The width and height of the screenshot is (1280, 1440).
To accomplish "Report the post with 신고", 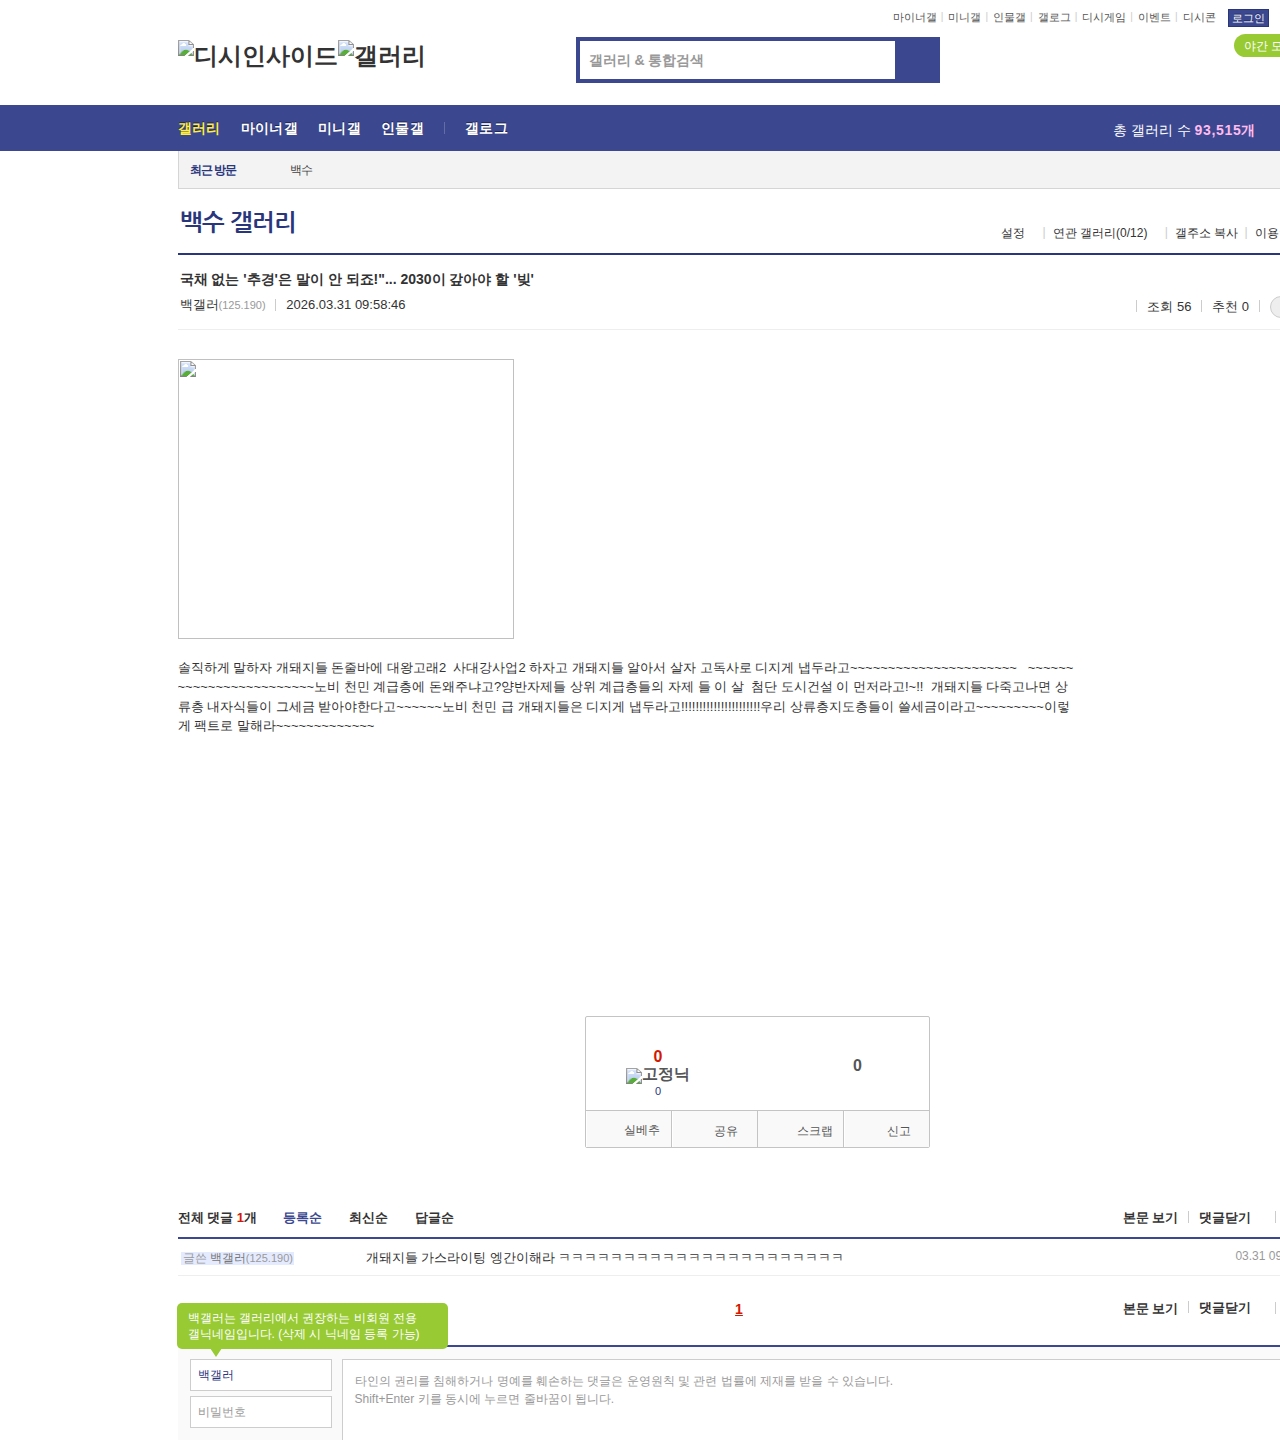I will pos(898,1131).
